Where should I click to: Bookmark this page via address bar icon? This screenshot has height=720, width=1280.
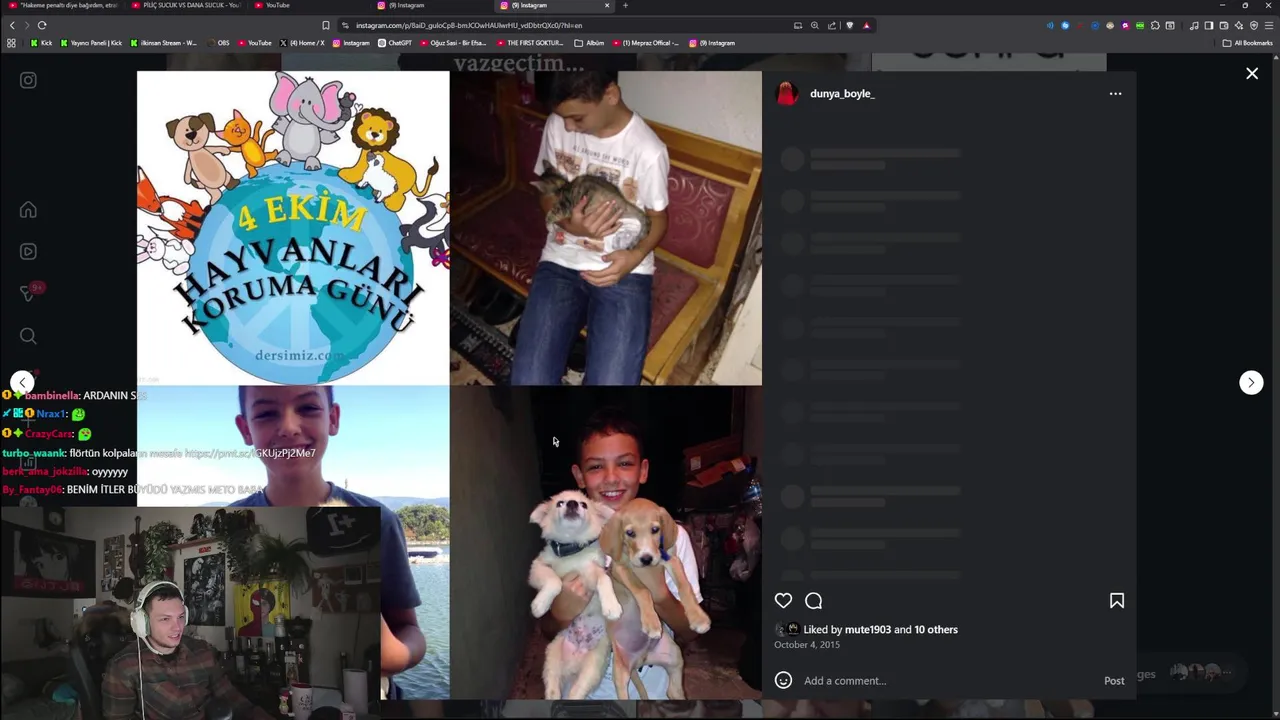325,25
